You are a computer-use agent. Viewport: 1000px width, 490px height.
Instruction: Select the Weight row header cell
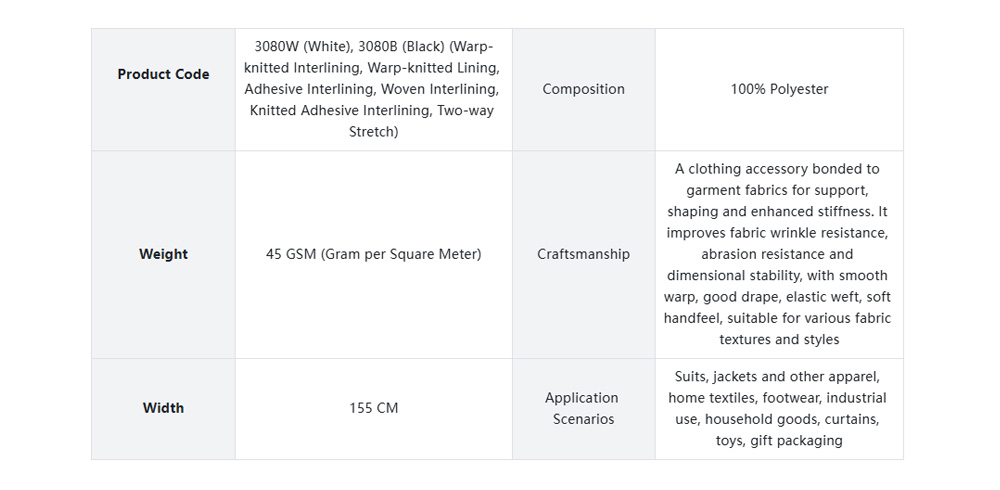pyautogui.click(x=163, y=254)
